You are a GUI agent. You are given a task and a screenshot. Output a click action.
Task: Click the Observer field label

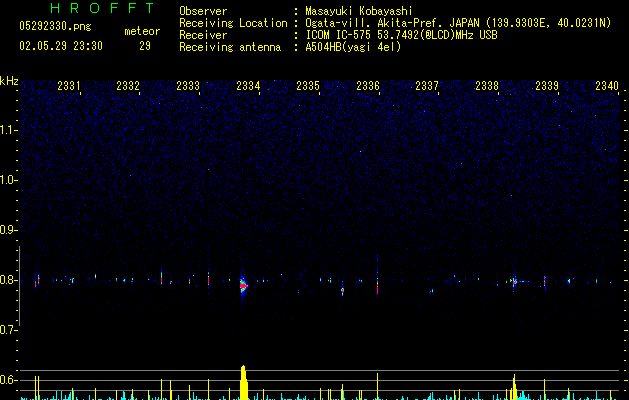click(x=203, y=11)
